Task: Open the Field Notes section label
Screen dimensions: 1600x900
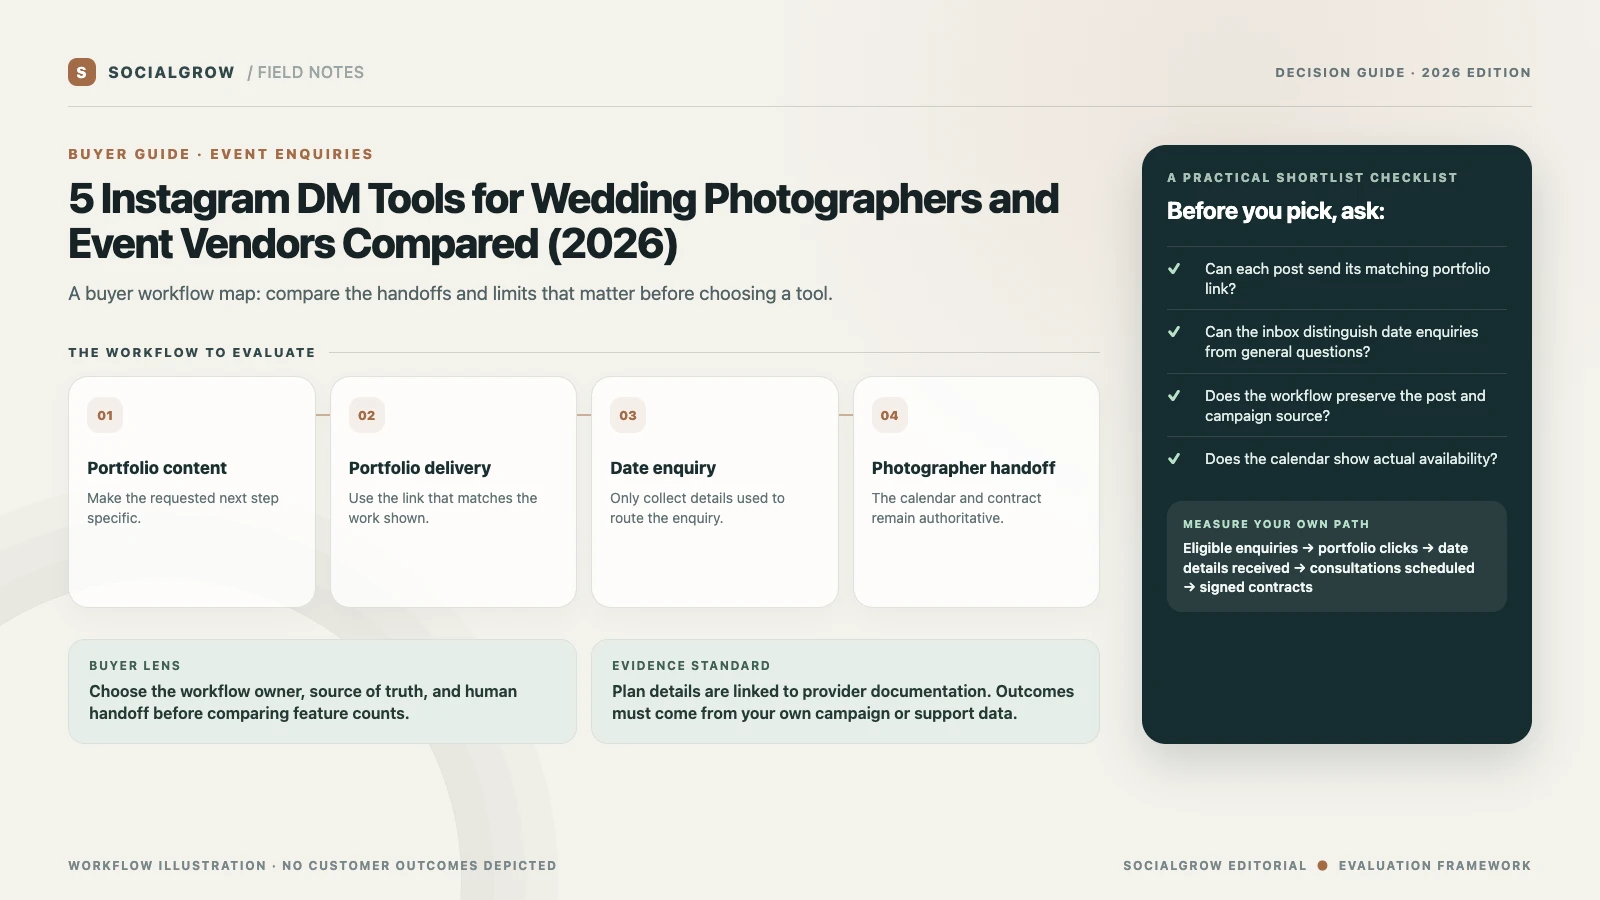Action: [306, 73]
